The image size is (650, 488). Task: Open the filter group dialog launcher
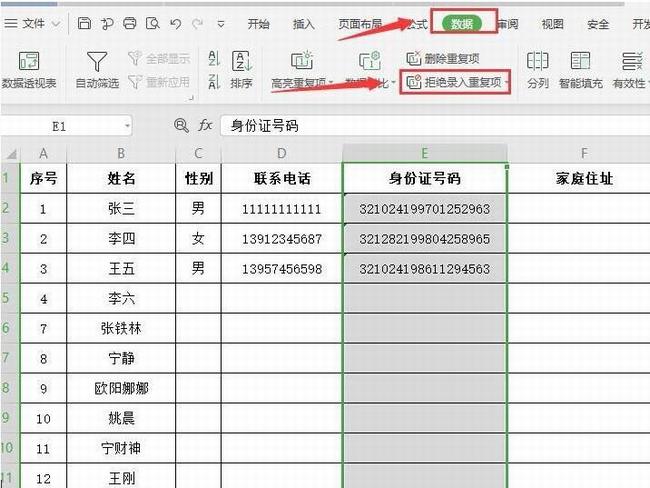[x=191, y=98]
